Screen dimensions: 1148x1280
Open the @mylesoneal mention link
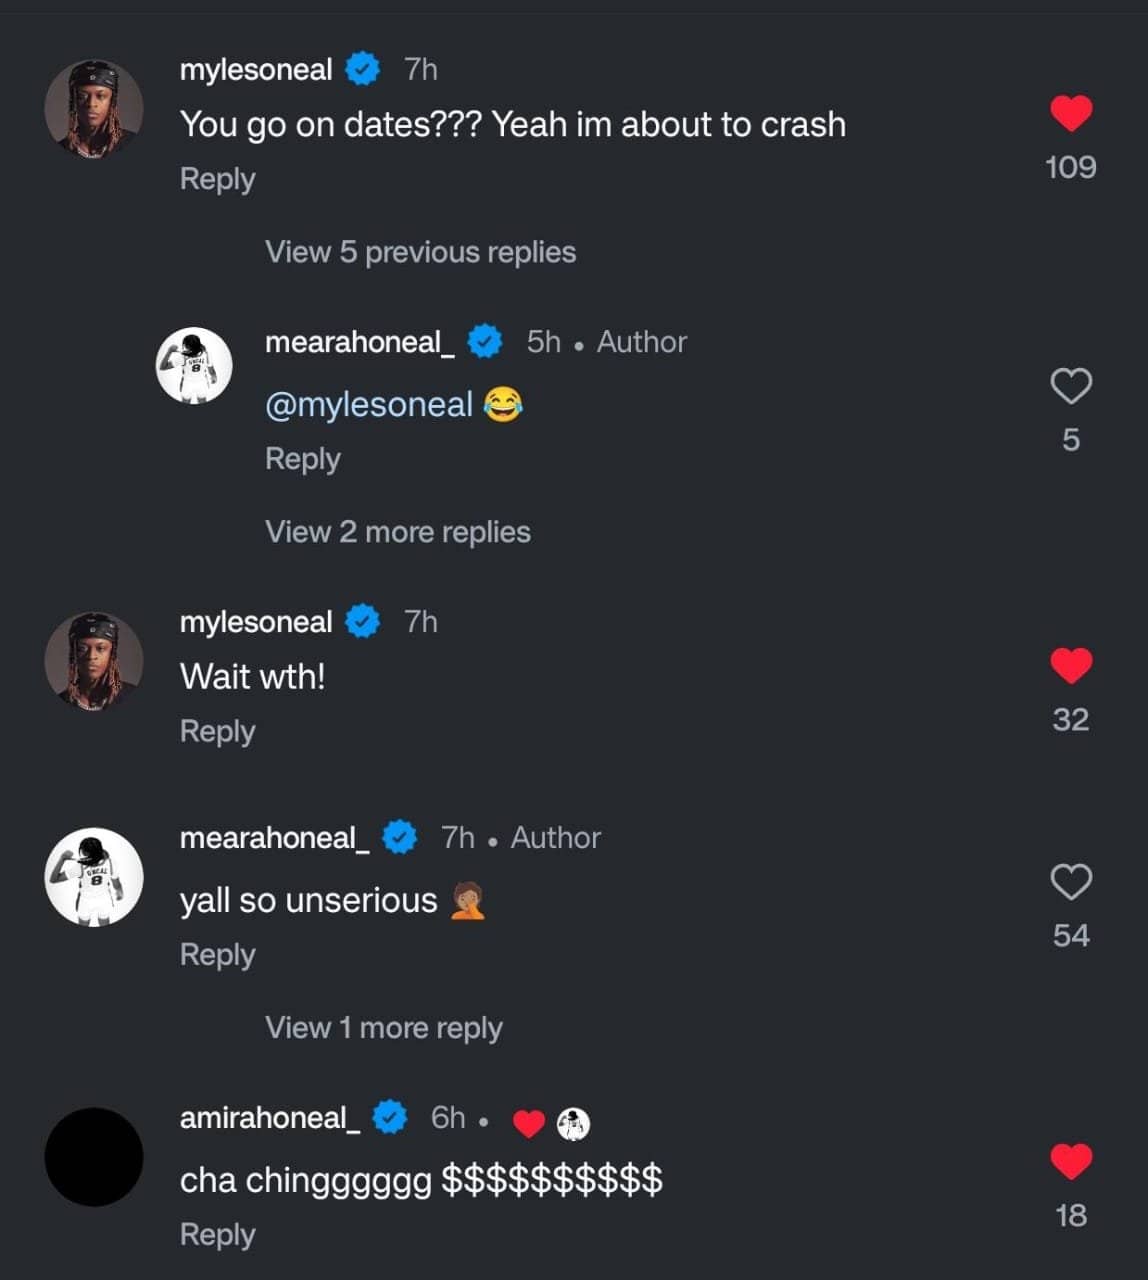(x=368, y=404)
